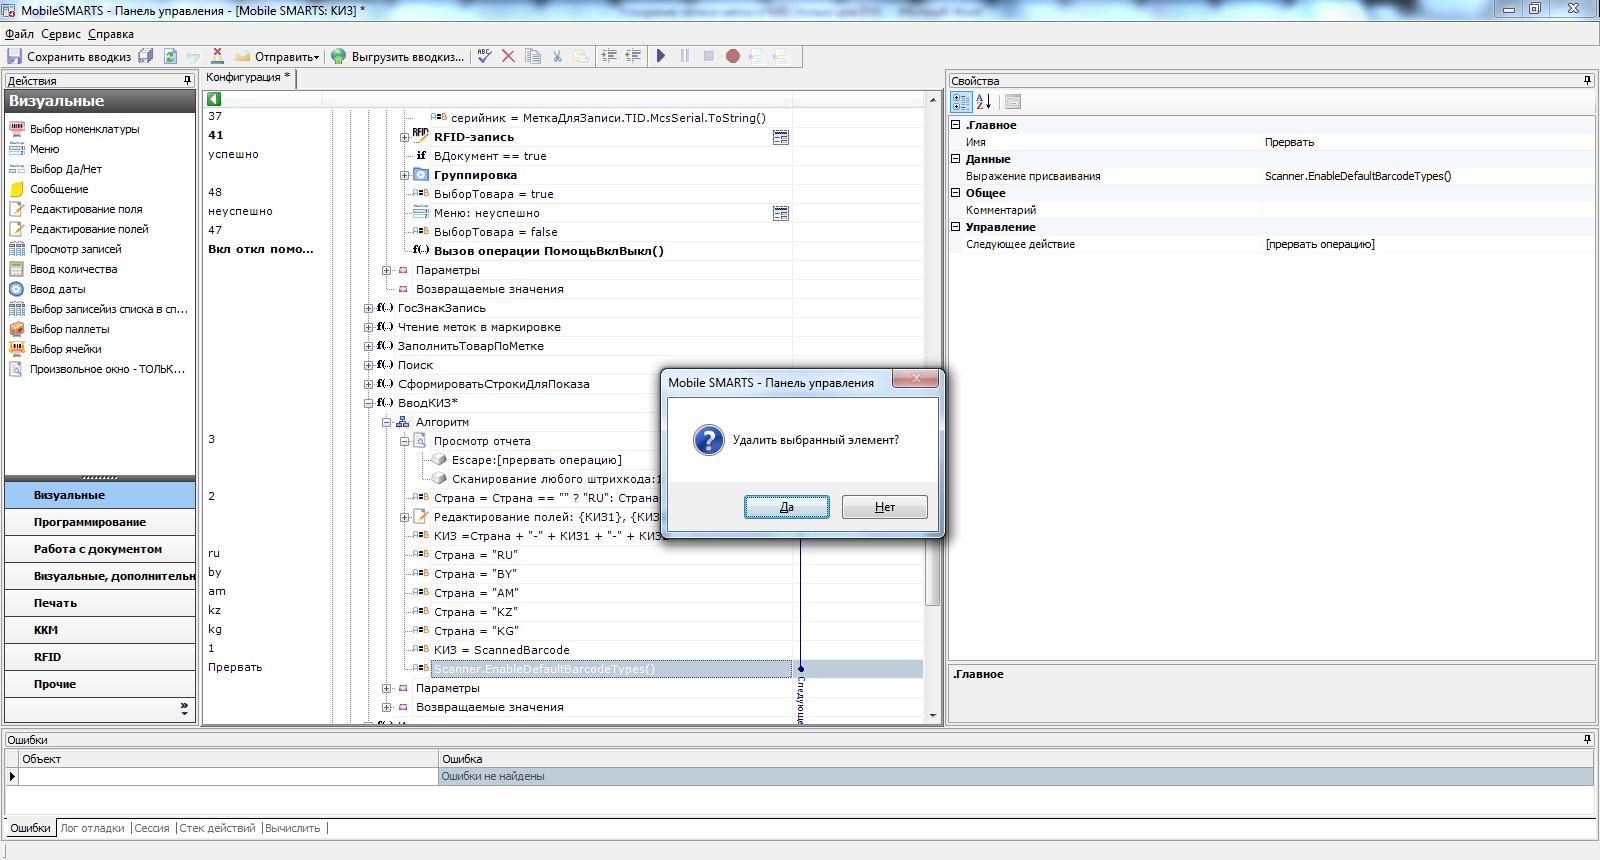The height and width of the screenshot is (860, 1600).
Task: Sort properties alphabetically
Action: point(984,102)
